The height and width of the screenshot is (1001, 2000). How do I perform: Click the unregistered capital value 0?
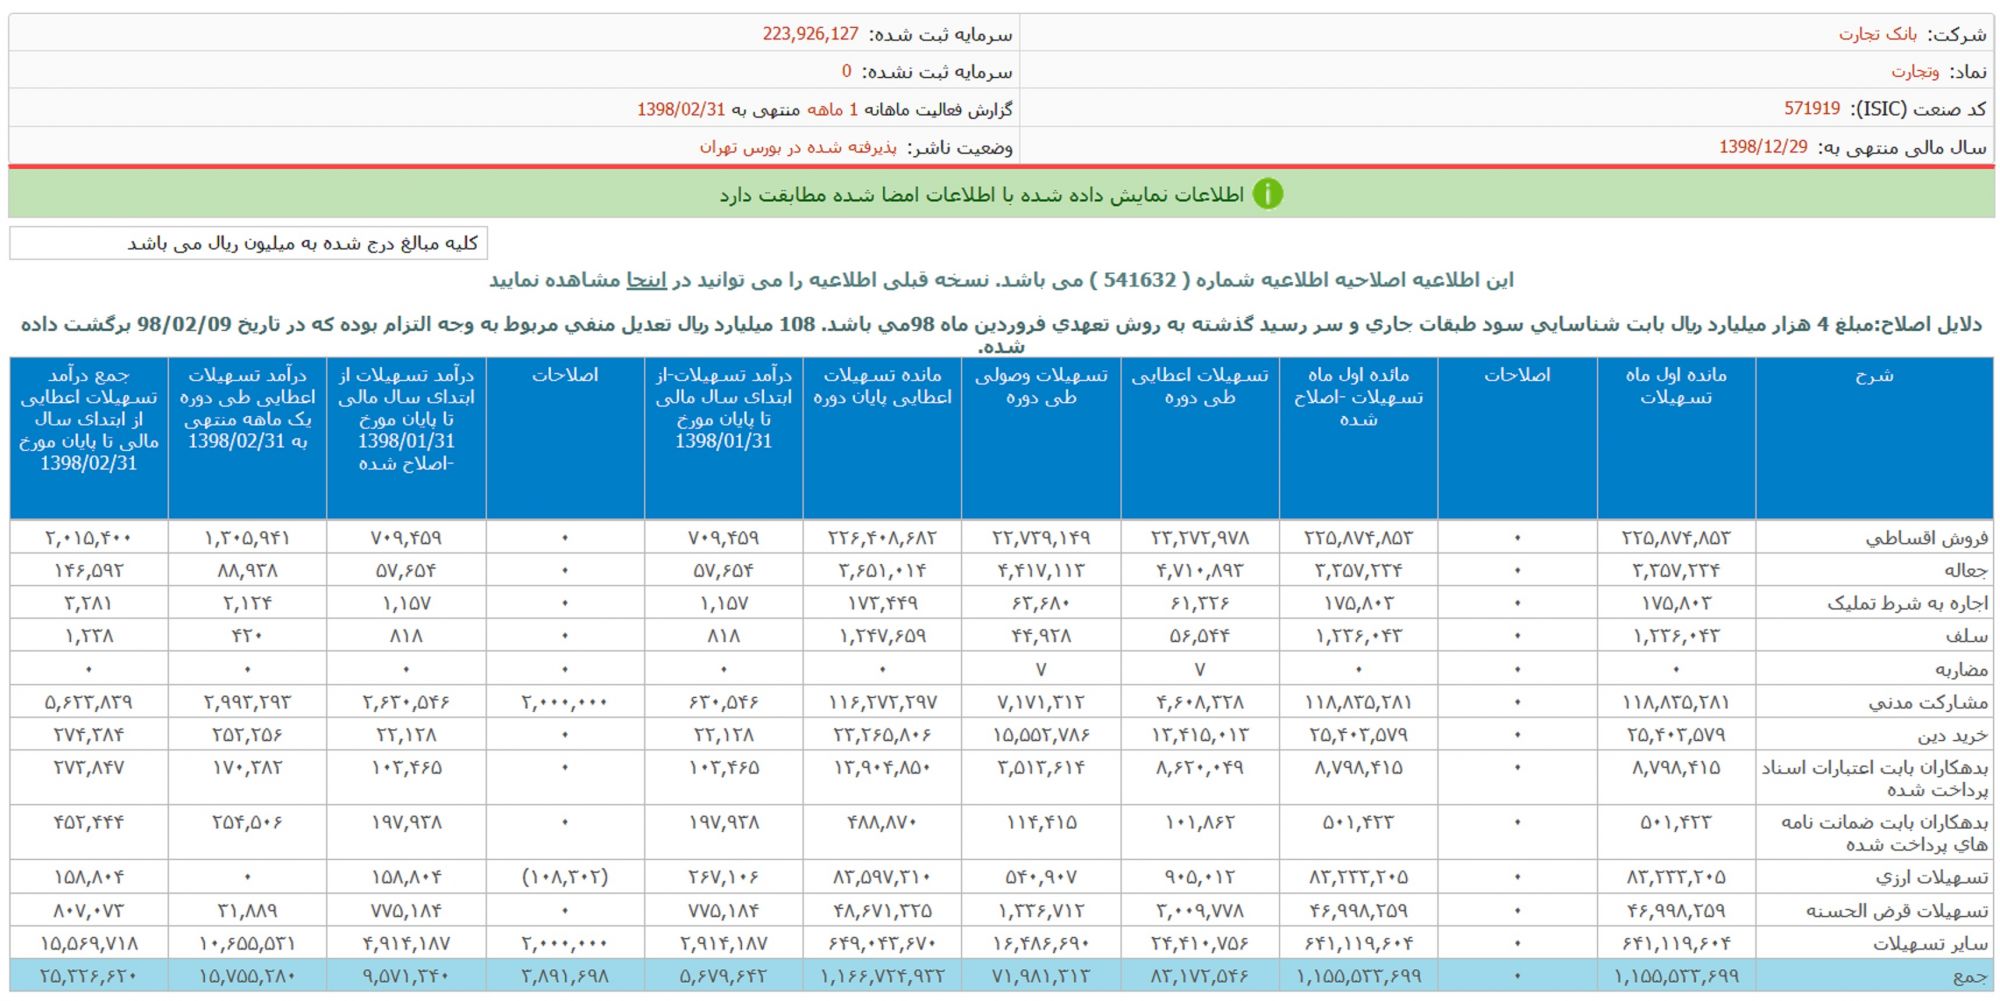(846, 72)
